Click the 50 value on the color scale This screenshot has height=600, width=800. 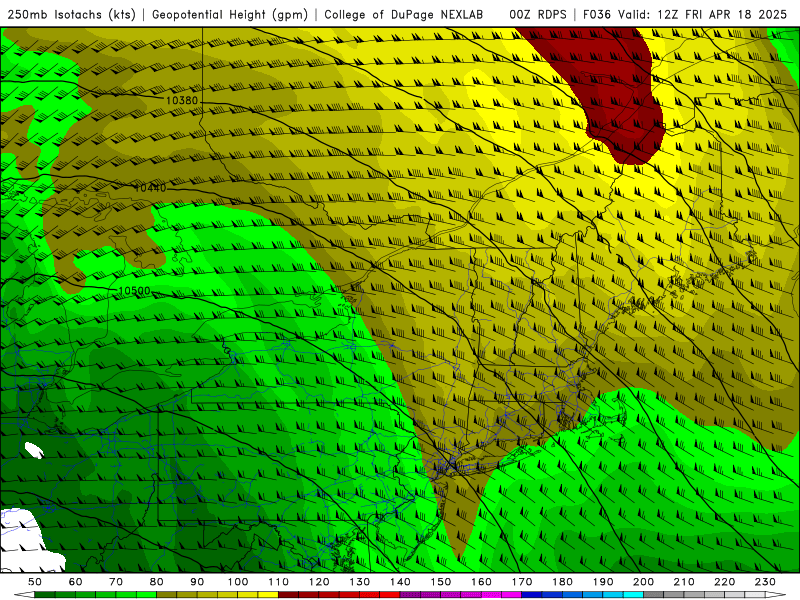pyautogui.click(x=34, y=582)
